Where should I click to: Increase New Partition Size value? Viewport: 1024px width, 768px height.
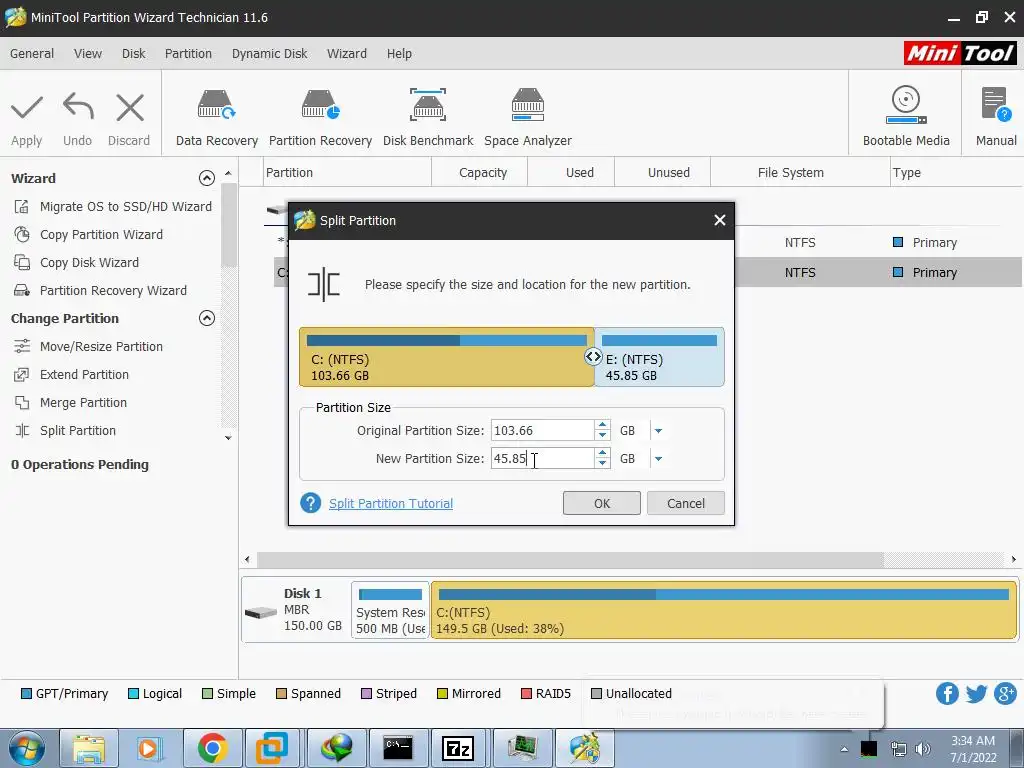coord(602,453)
